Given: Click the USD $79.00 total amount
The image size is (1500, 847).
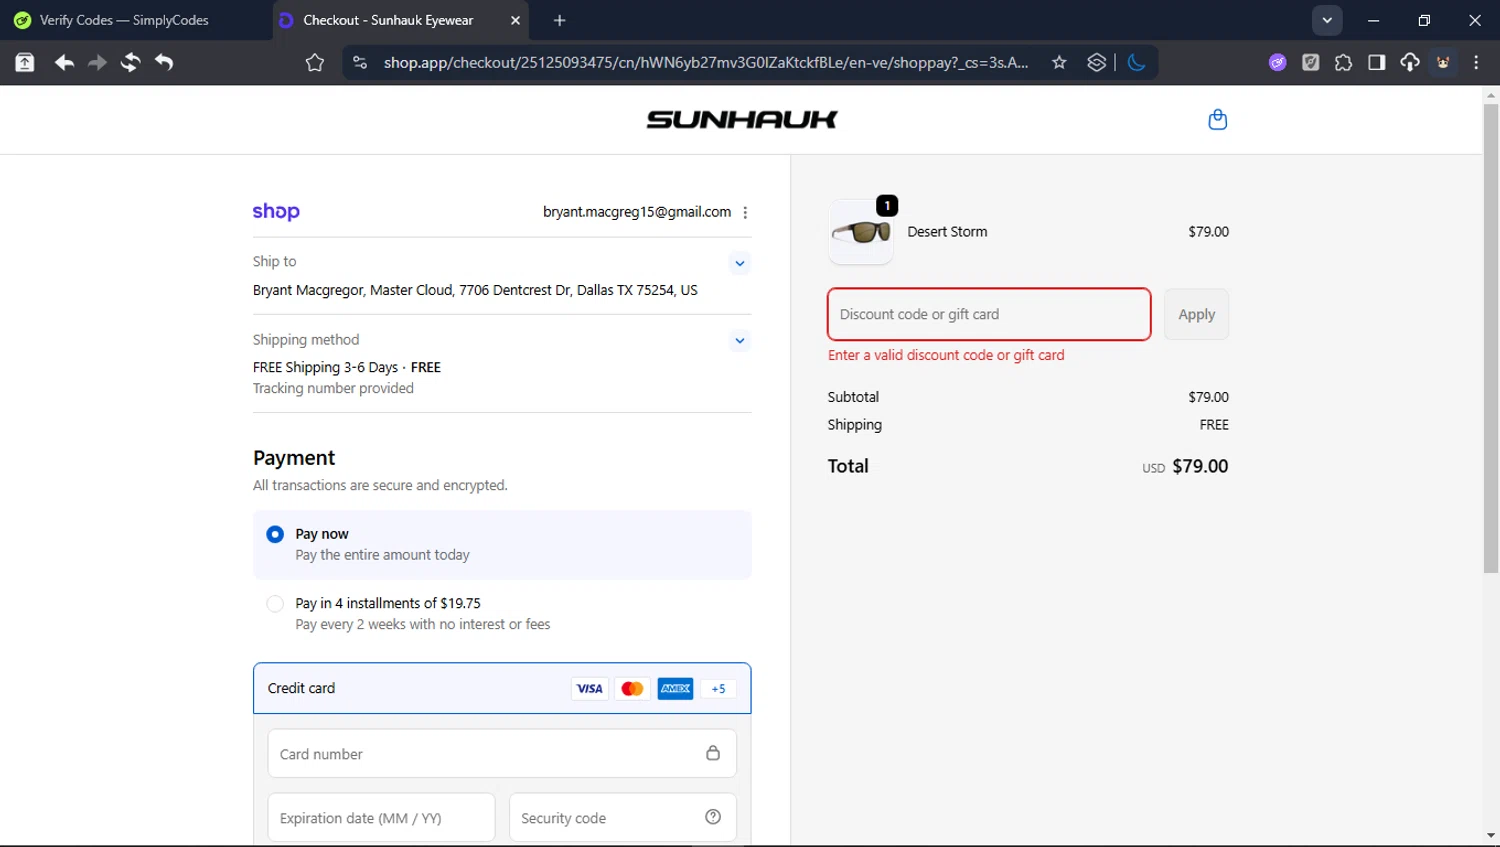Looking at the screenshot, I should tap(1185, 466).
